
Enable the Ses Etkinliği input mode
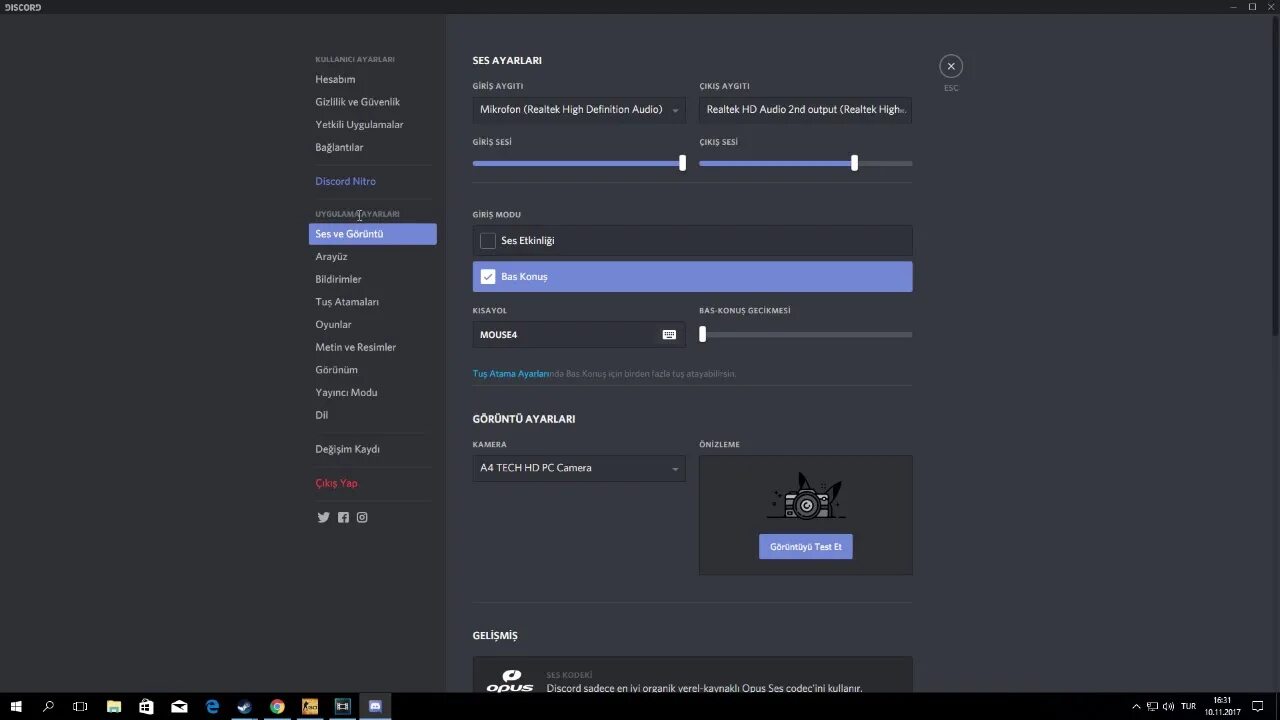(692, 241)
